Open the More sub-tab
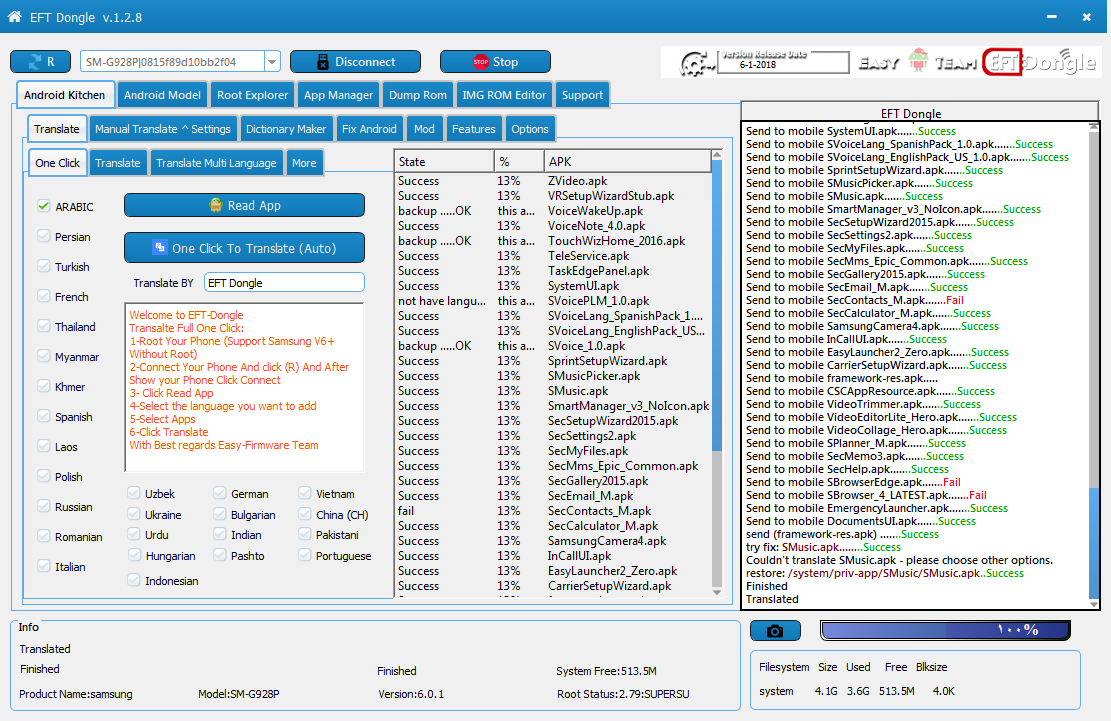This screenshot has height=721, width=1111. click(304, 163)
